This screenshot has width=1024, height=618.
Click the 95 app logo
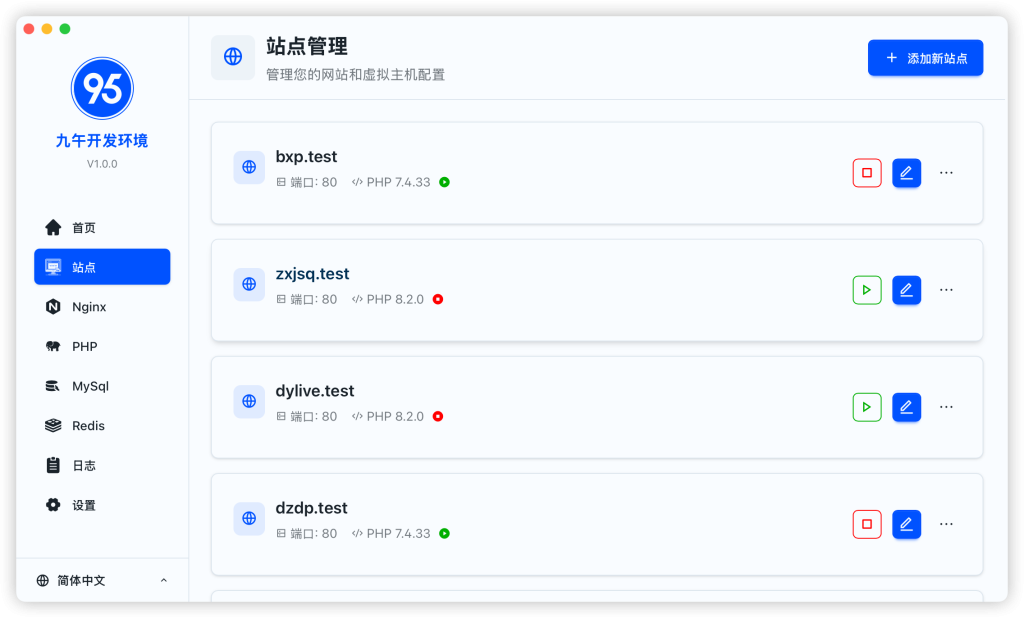tap(102, 89)
